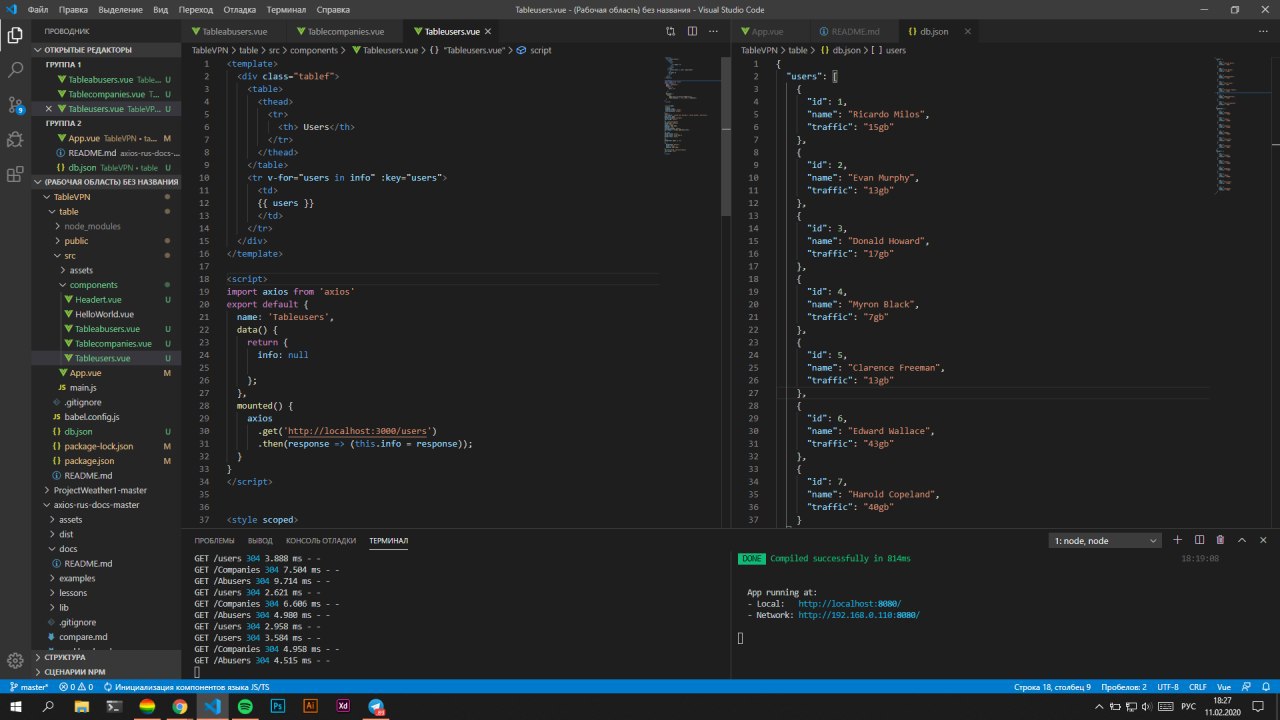Open Windows Start menu
Image resolution: width=1280 pixels, height=720 pixels.
tap(15, 707)
